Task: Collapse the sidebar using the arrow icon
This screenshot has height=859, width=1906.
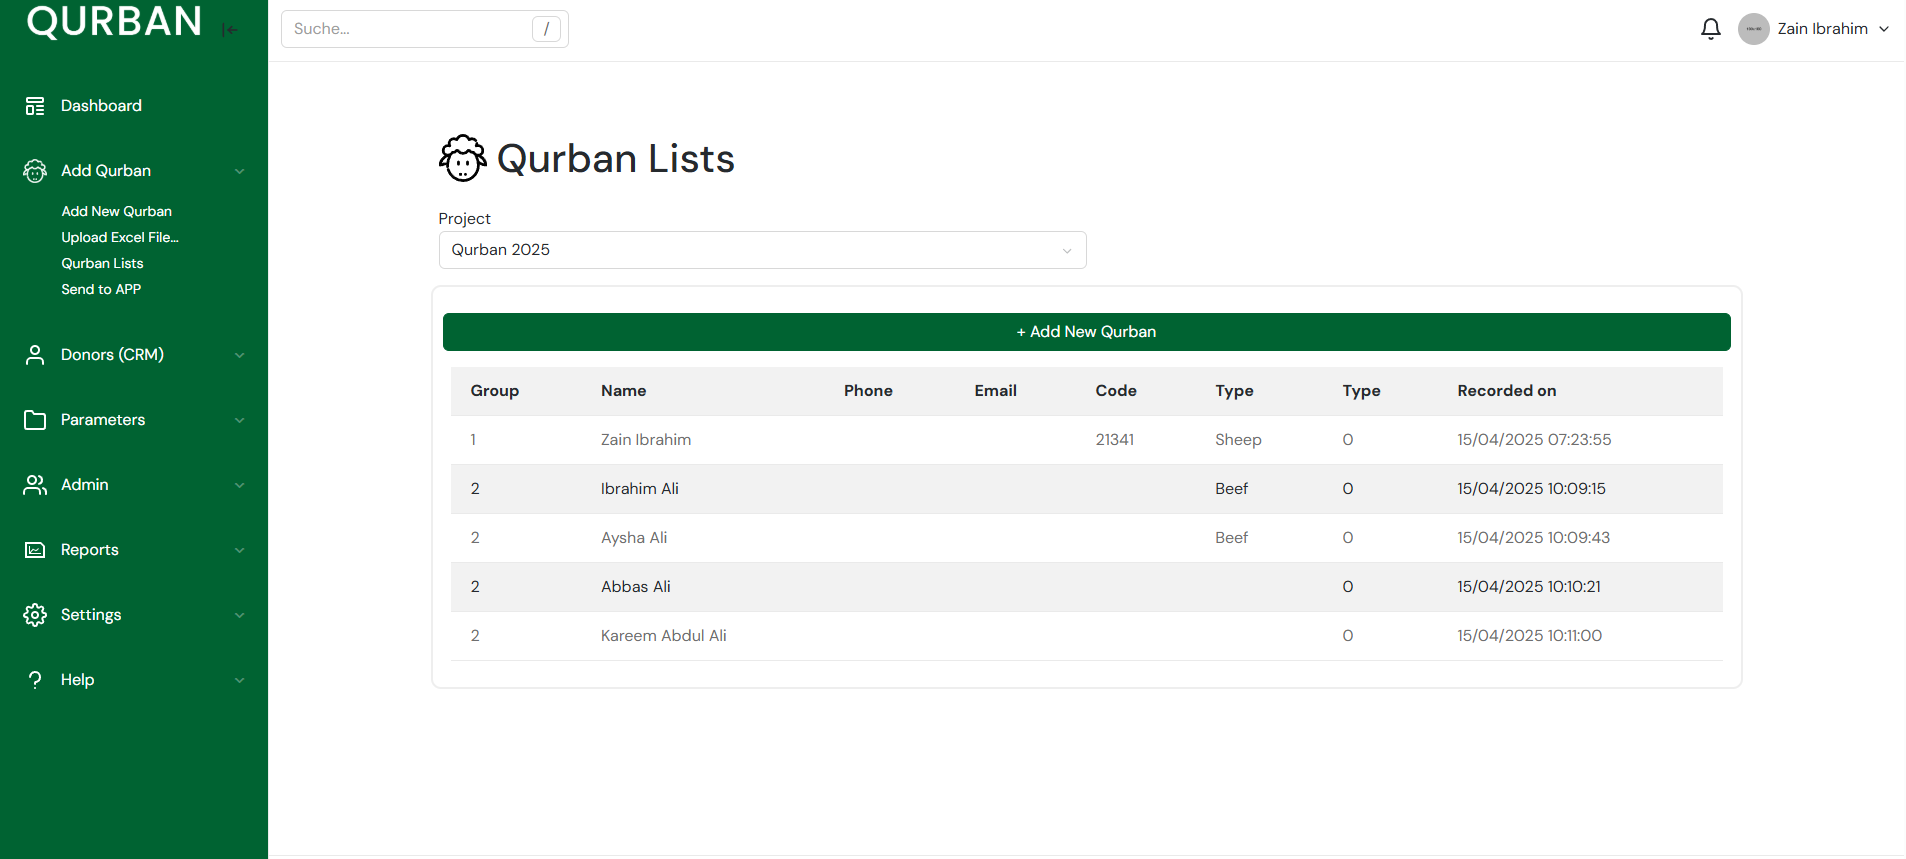Action: 231,30
